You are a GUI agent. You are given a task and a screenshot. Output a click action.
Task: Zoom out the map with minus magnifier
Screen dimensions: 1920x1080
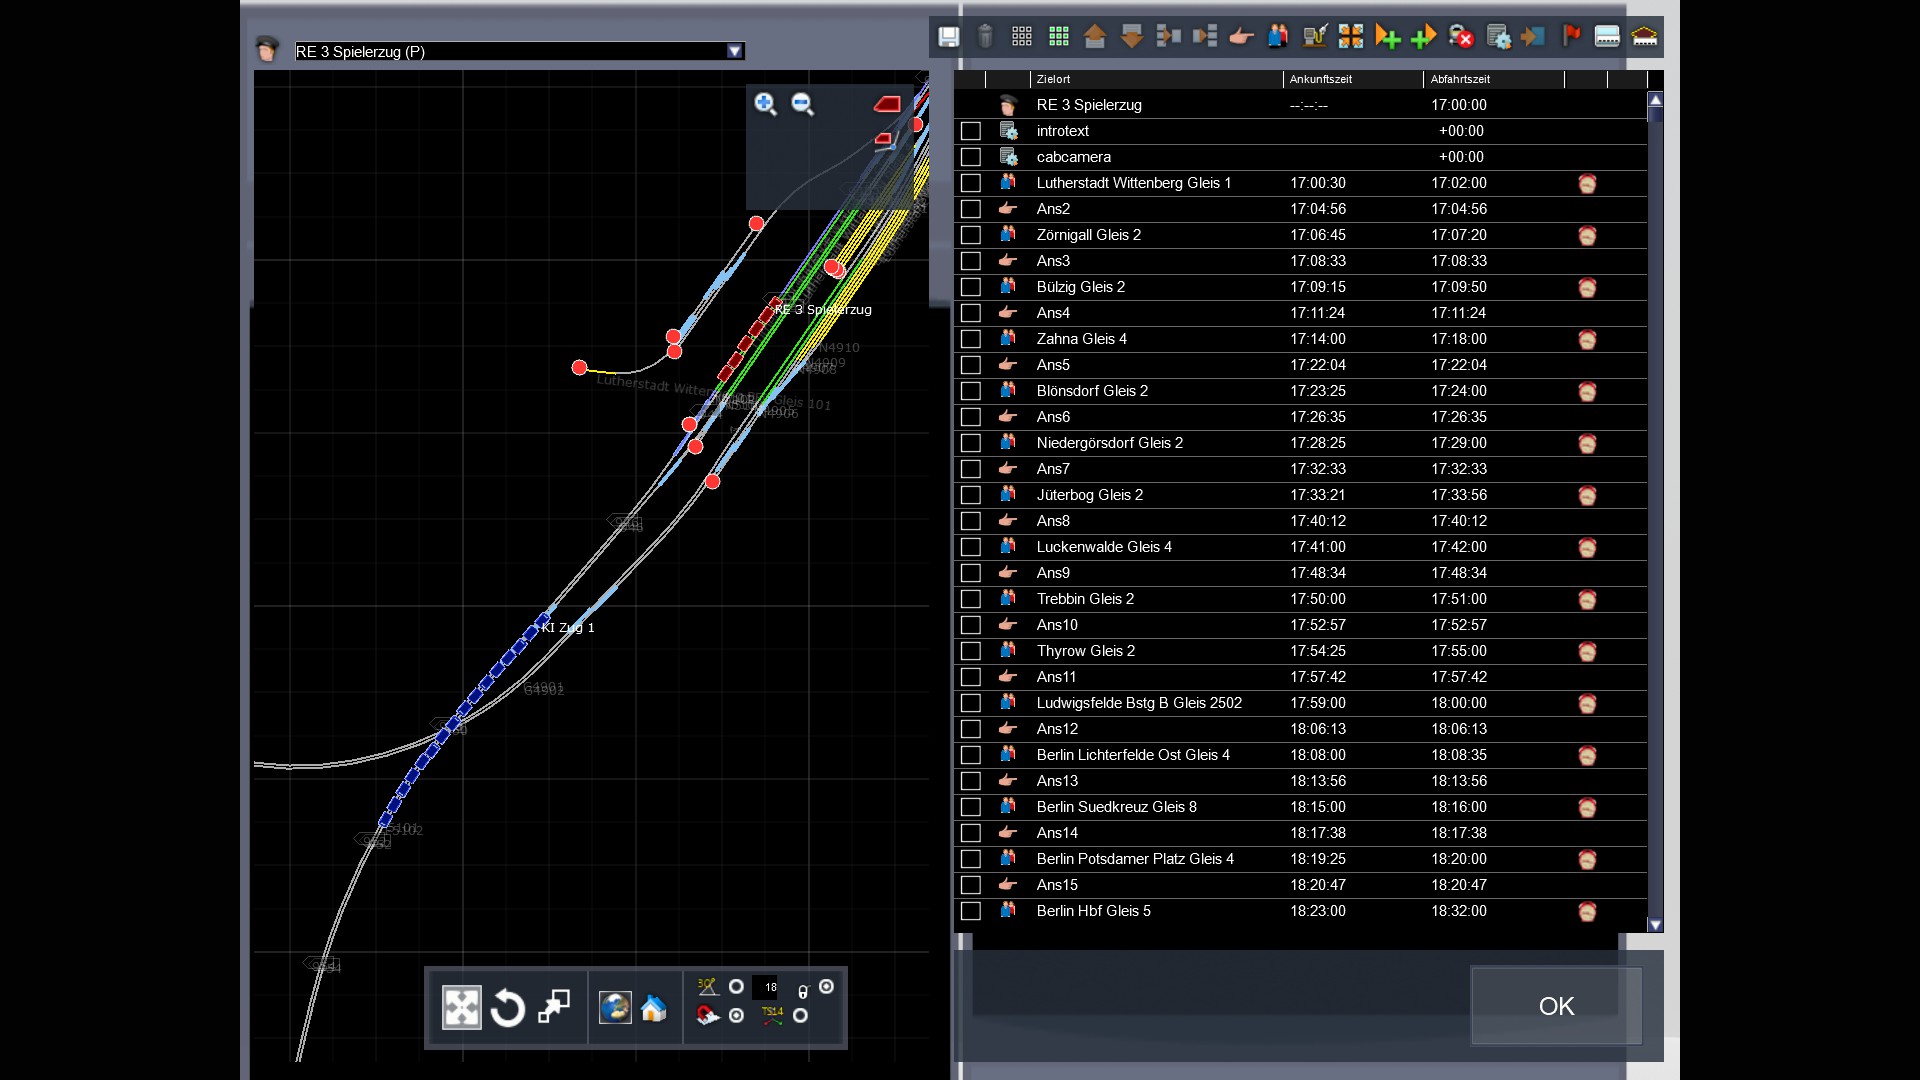[x=802, y=104]
